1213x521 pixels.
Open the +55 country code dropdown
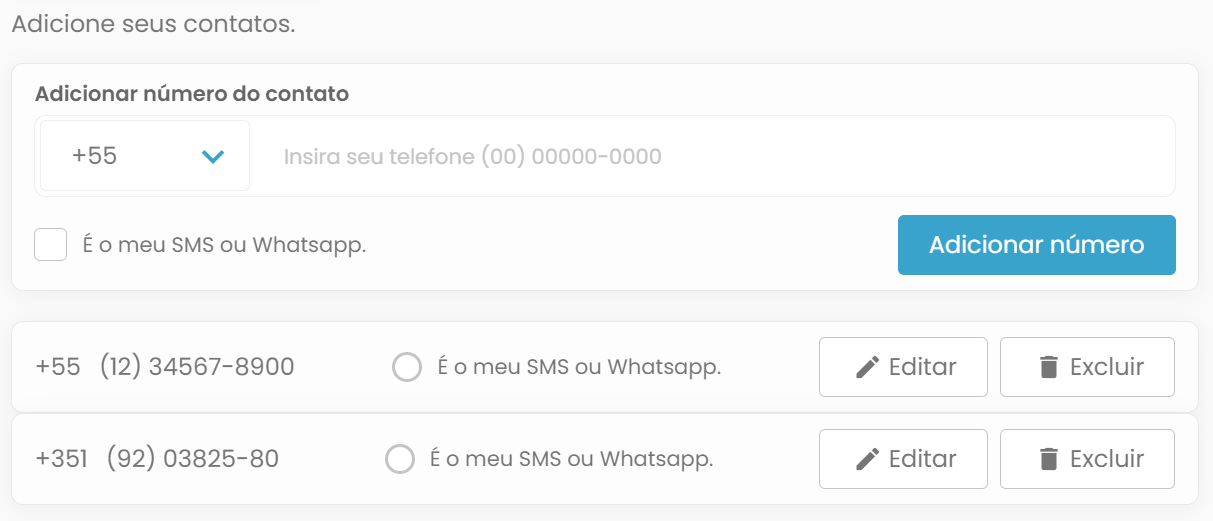click(145, 156)
